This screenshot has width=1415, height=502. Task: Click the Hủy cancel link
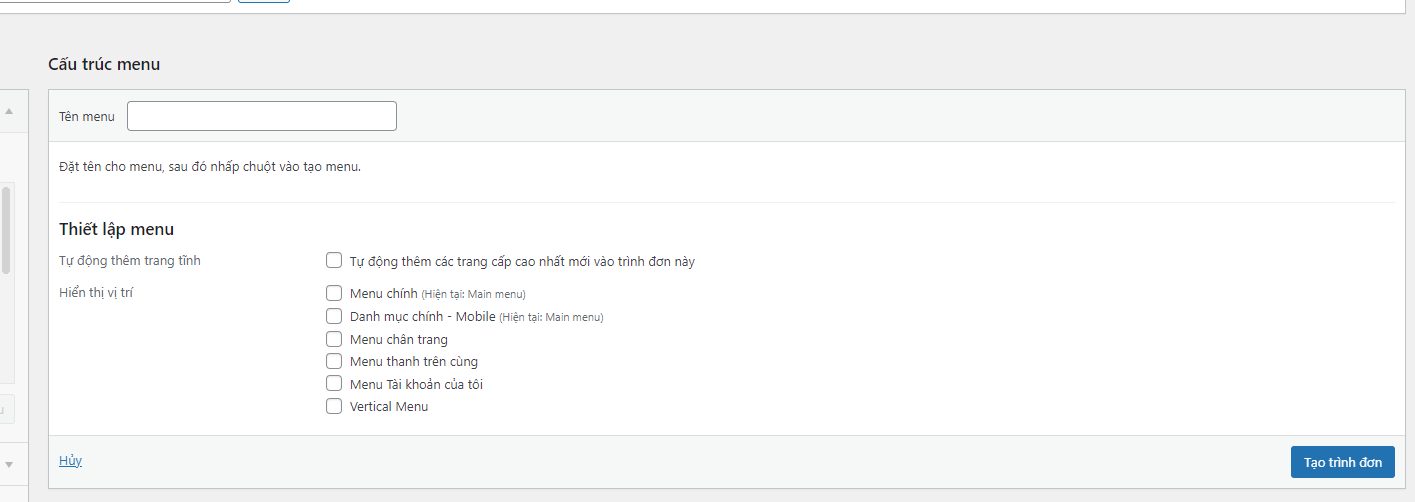click(x=70, y=461)
